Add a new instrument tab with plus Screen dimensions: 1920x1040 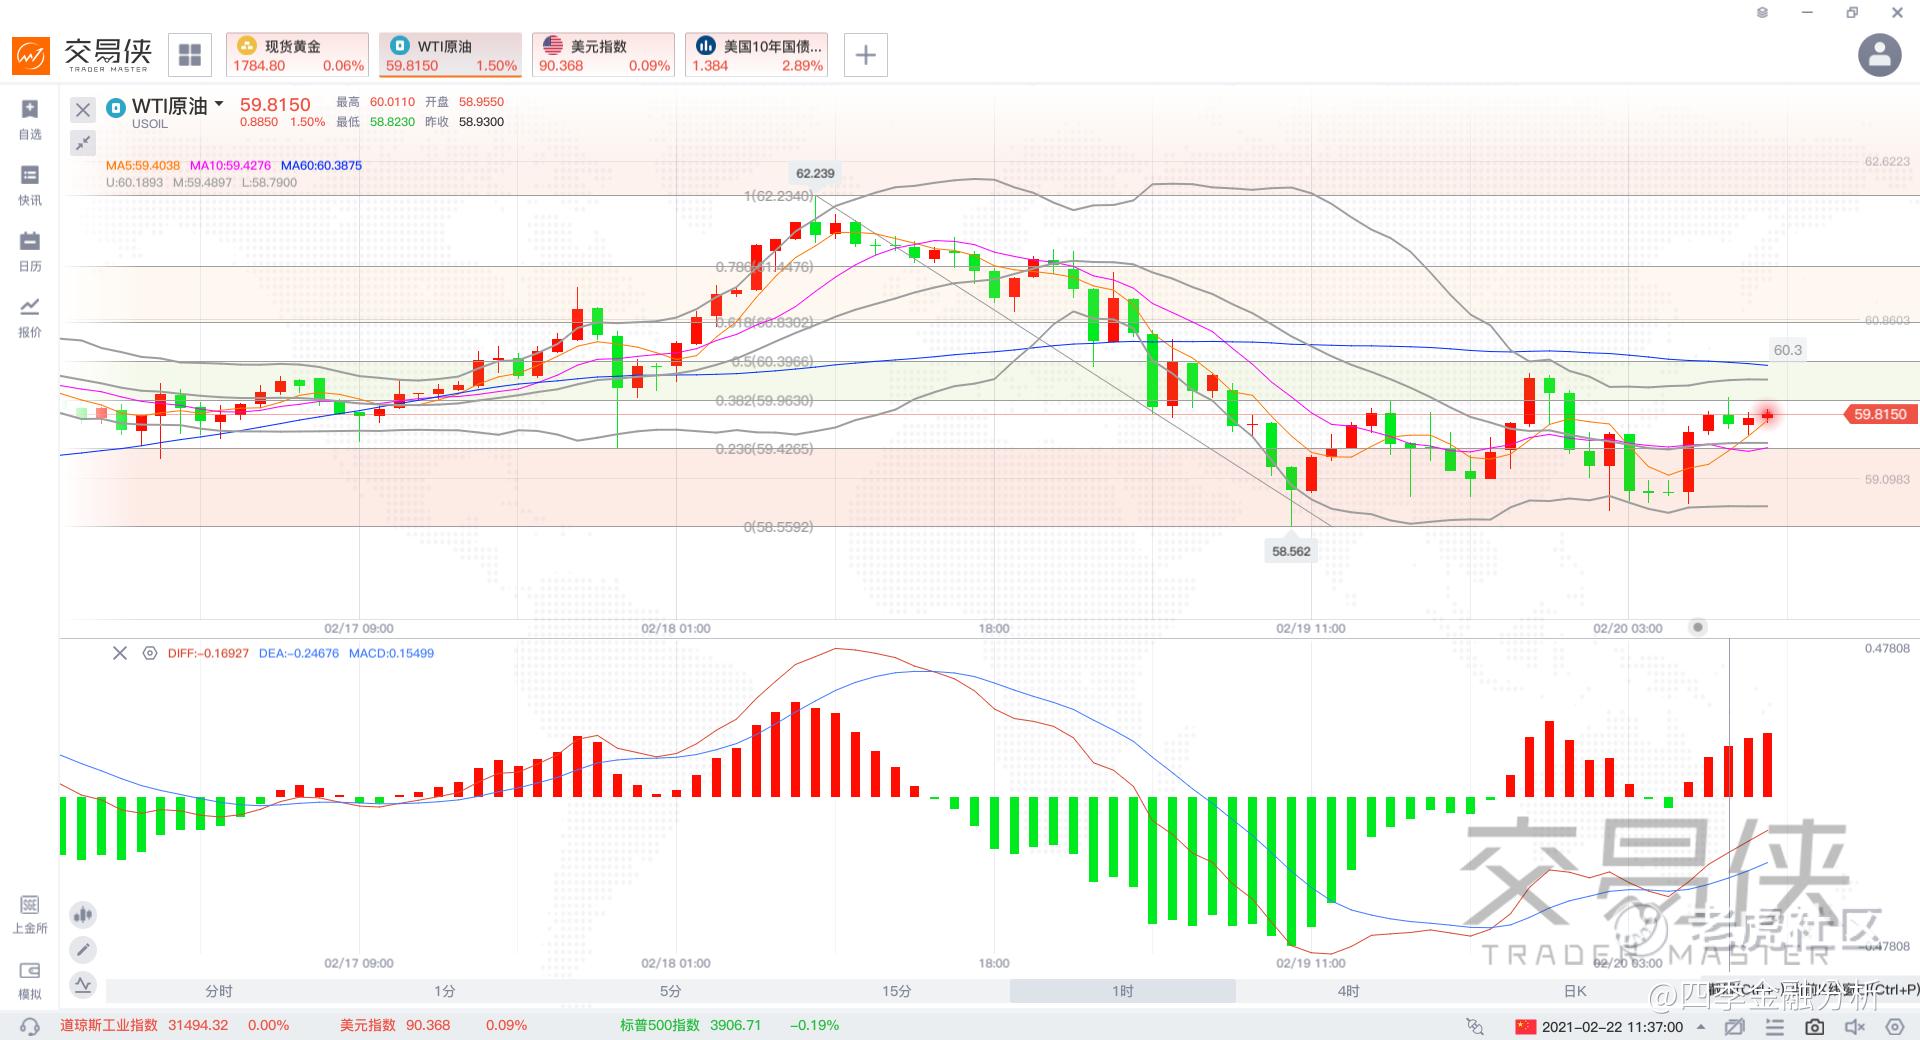pos(866,55)
